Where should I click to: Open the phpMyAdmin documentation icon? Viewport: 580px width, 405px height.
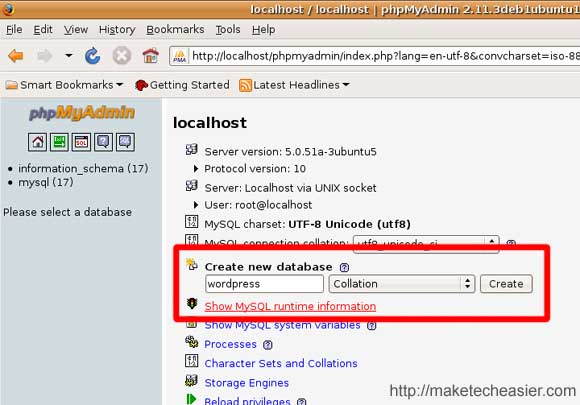point(103,142)
